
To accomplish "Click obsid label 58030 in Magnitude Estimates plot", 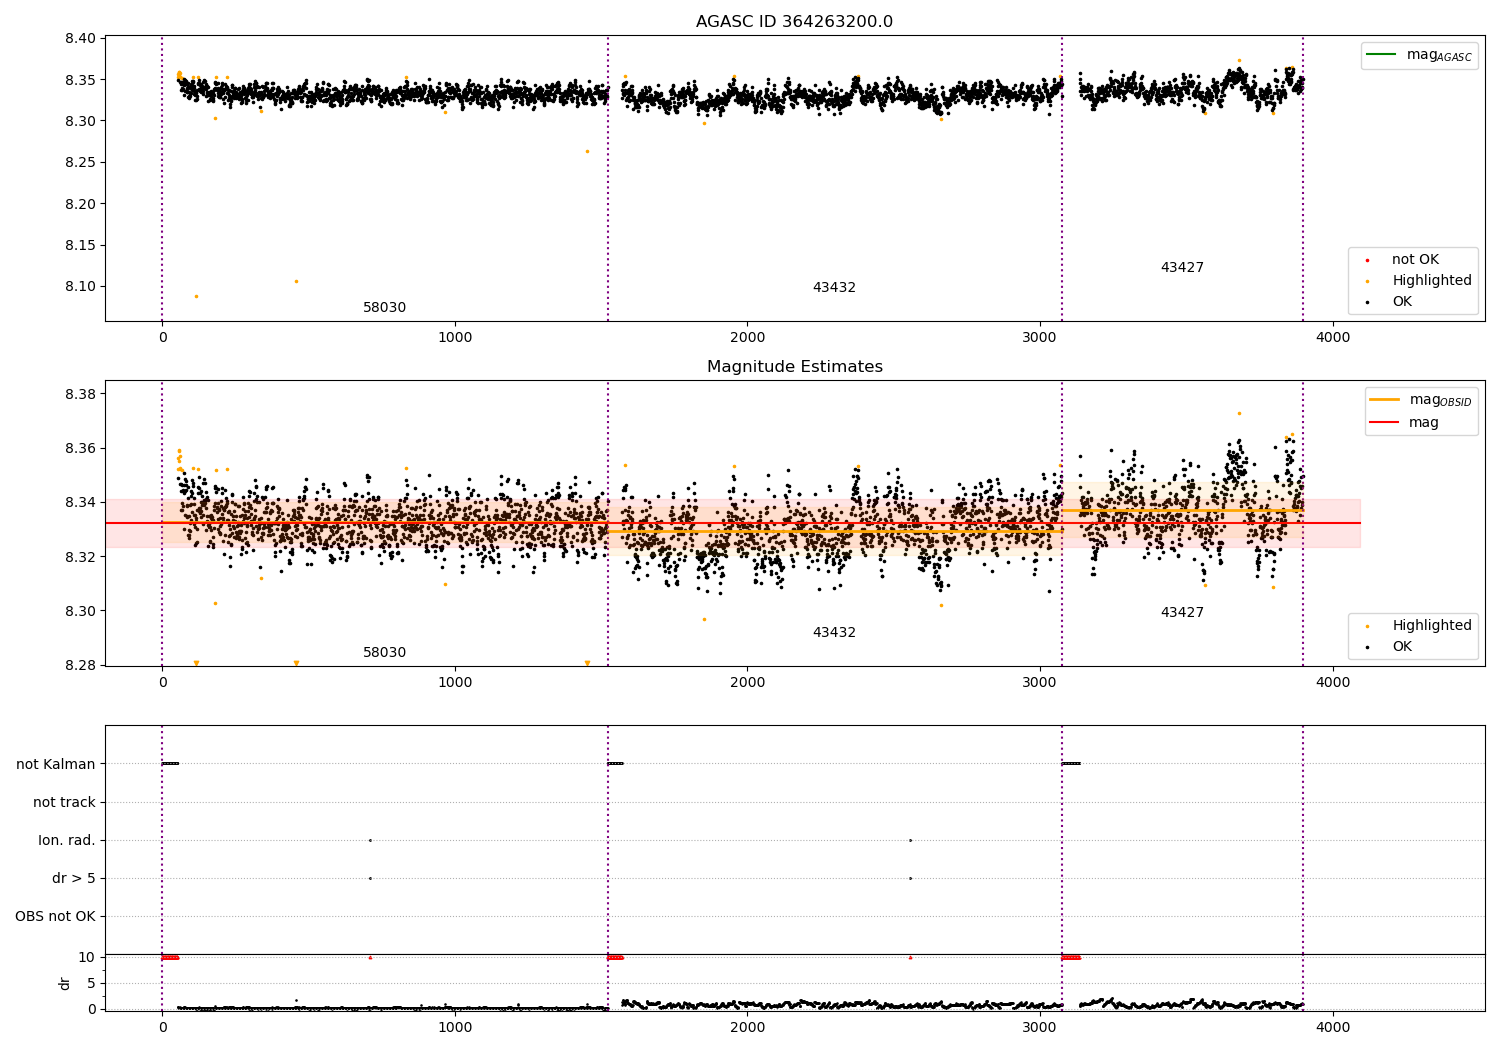I will (x=384, y=653).
